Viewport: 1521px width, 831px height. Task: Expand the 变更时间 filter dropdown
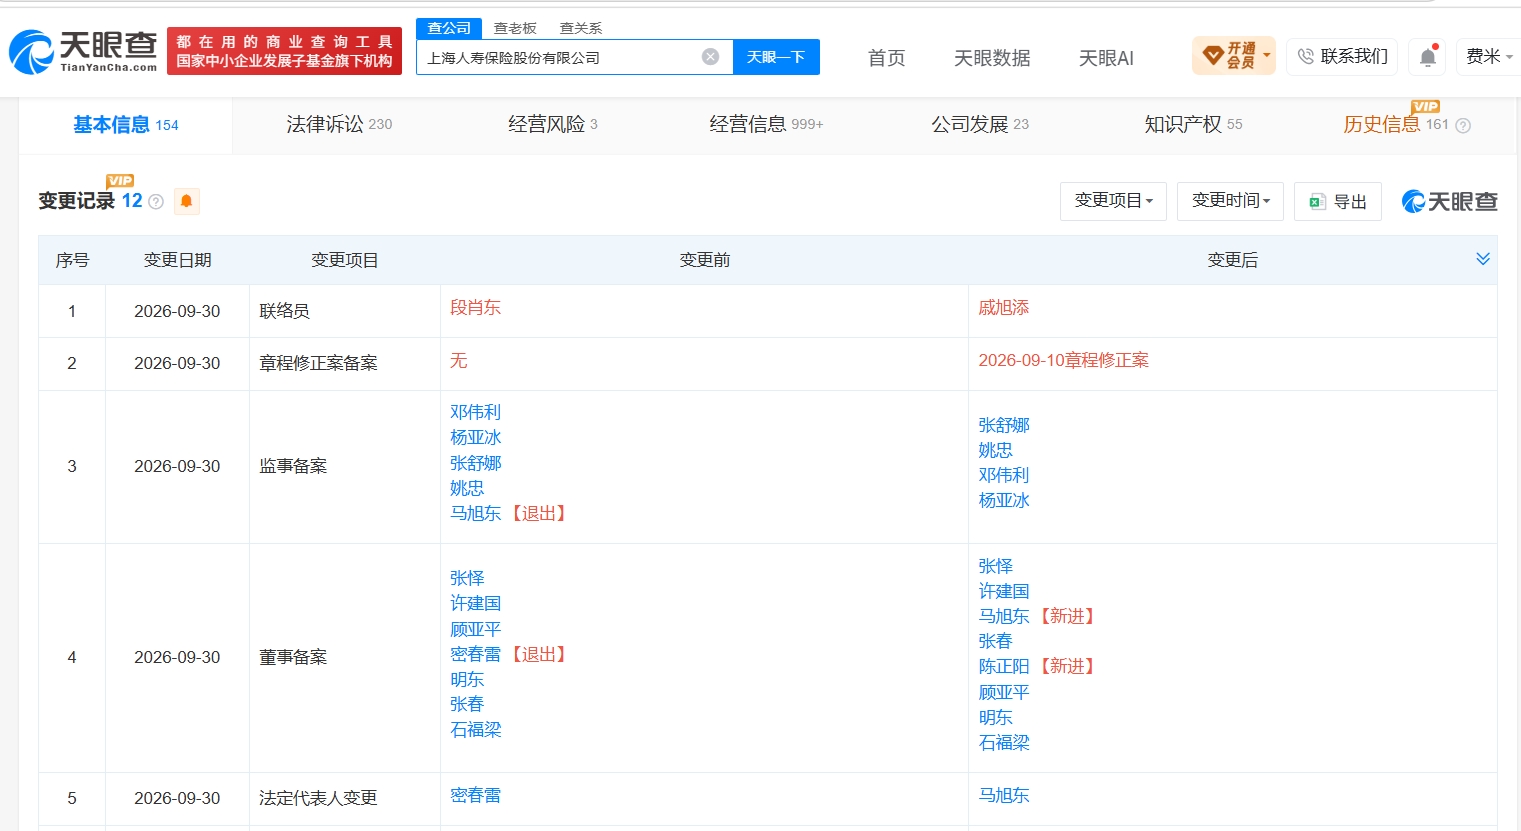(1230, 201)
